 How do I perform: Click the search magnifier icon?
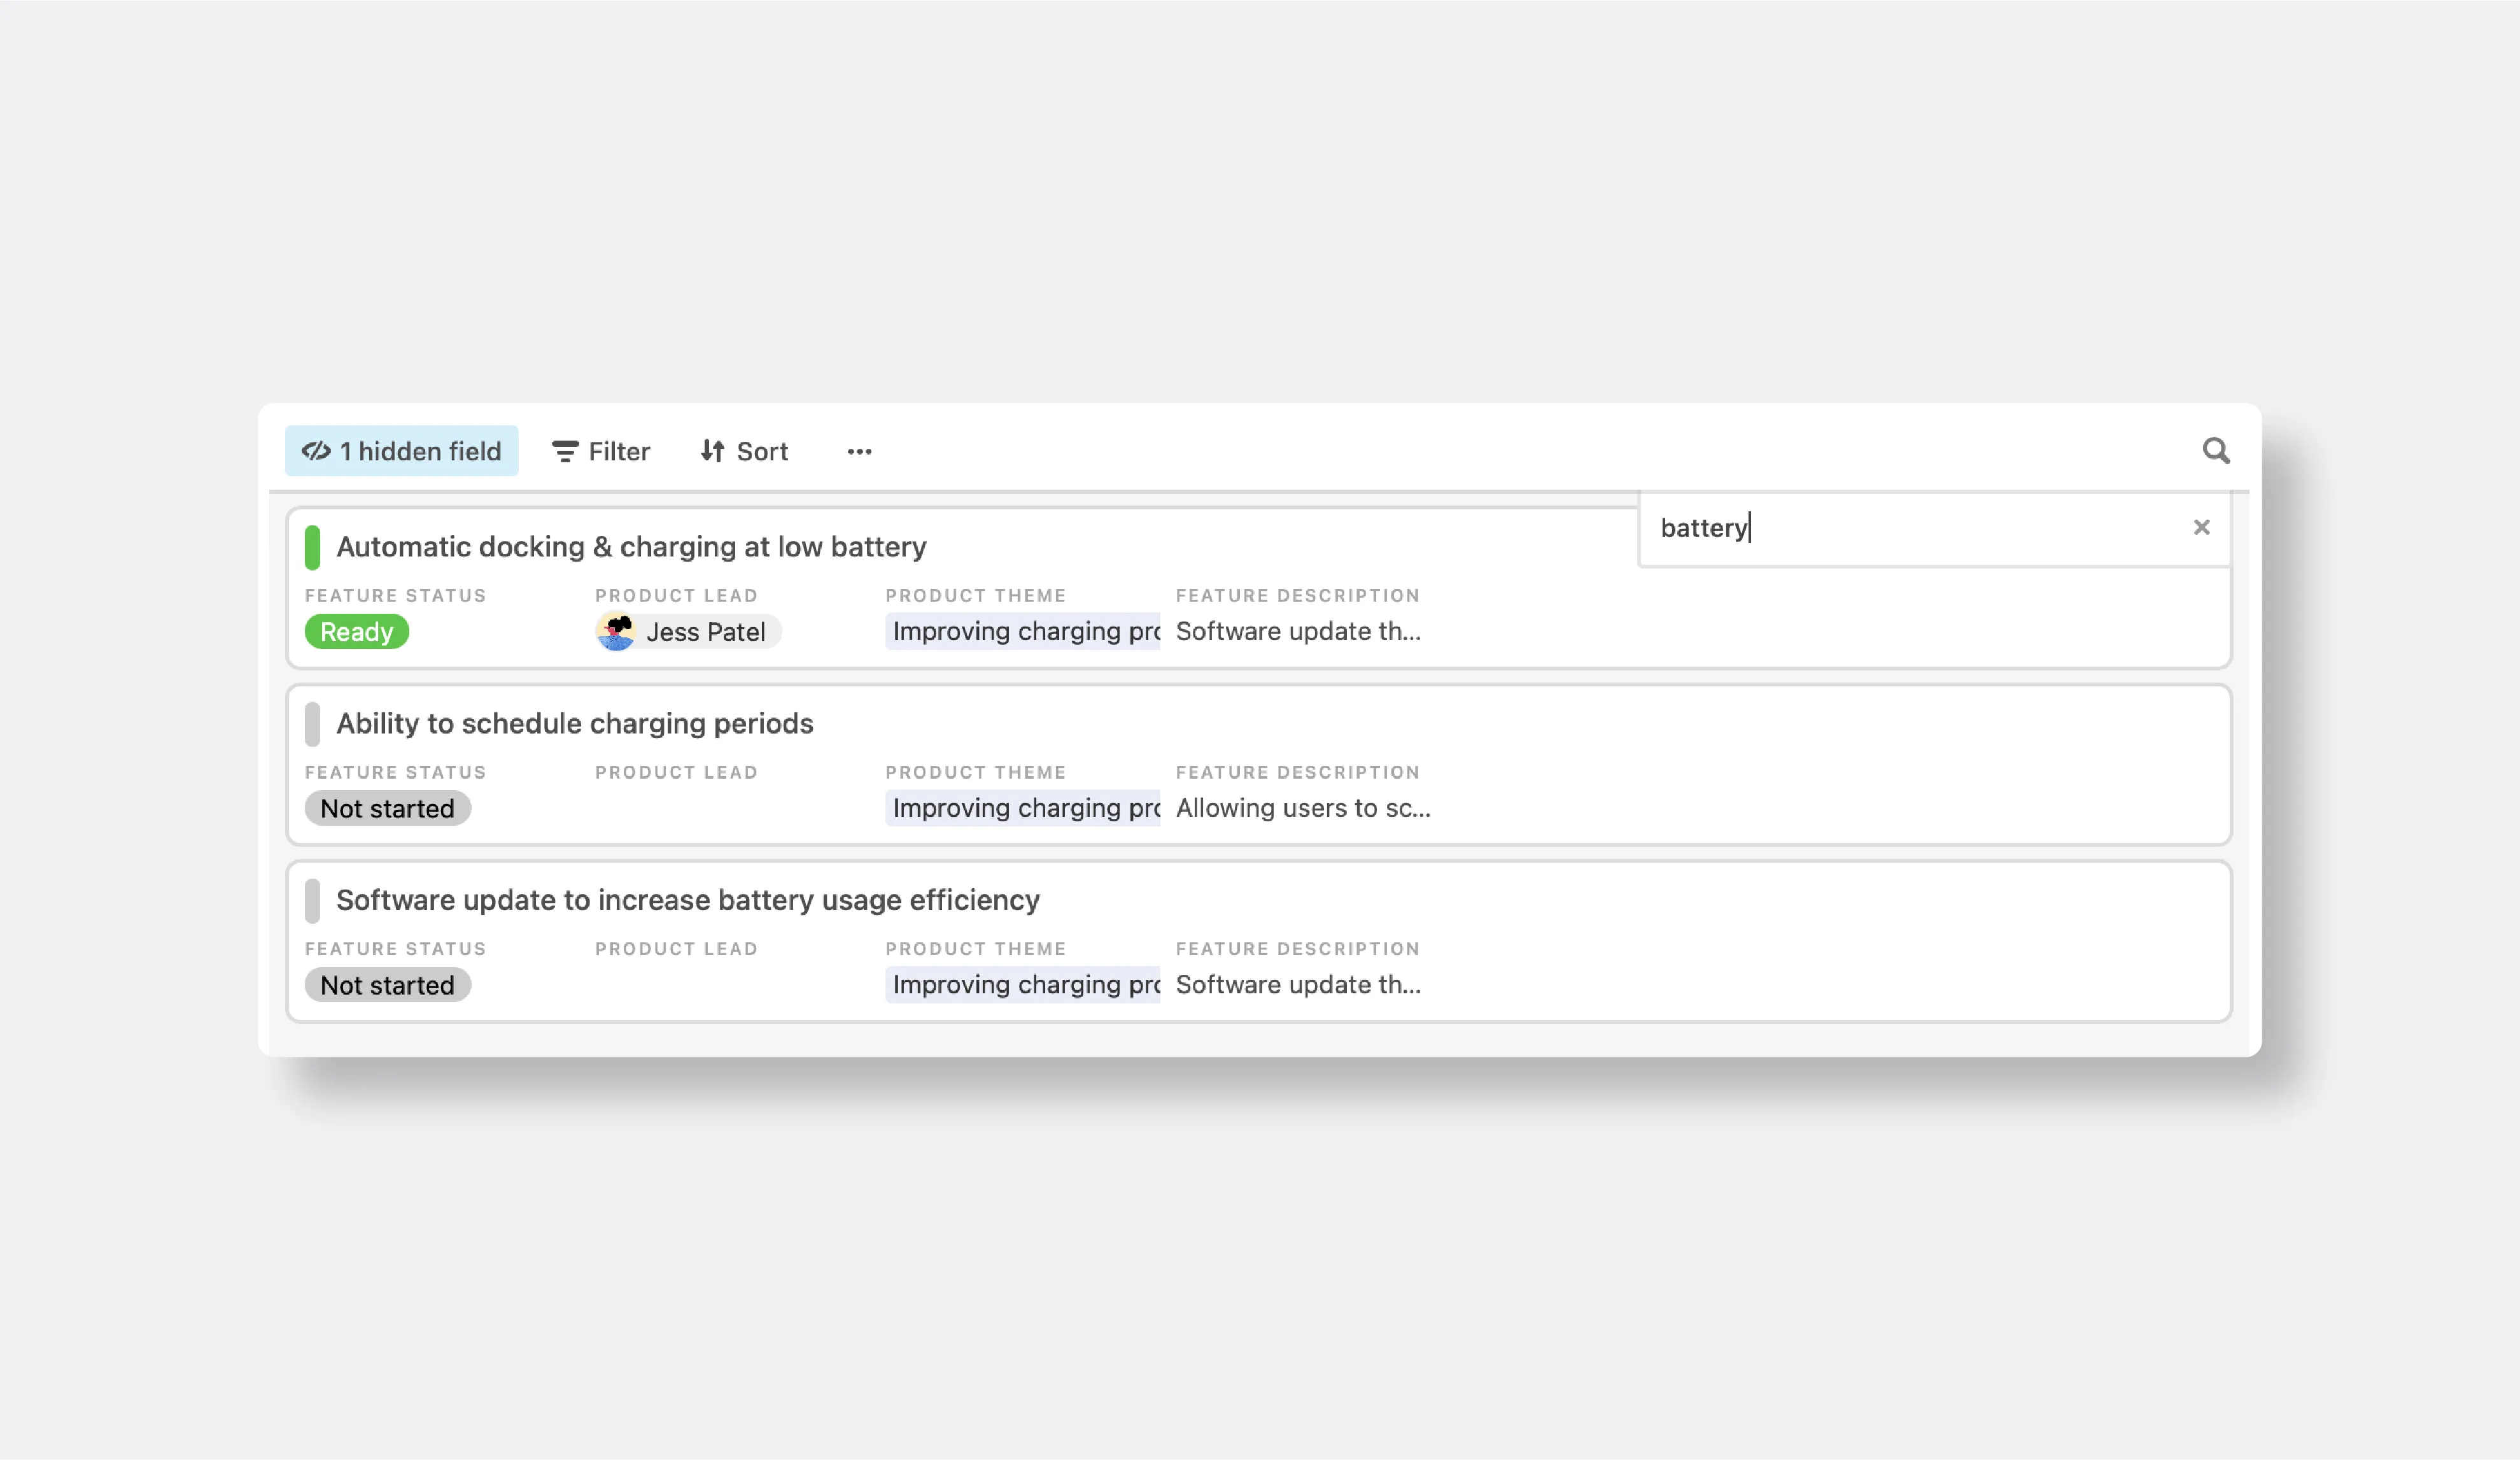2215,451
